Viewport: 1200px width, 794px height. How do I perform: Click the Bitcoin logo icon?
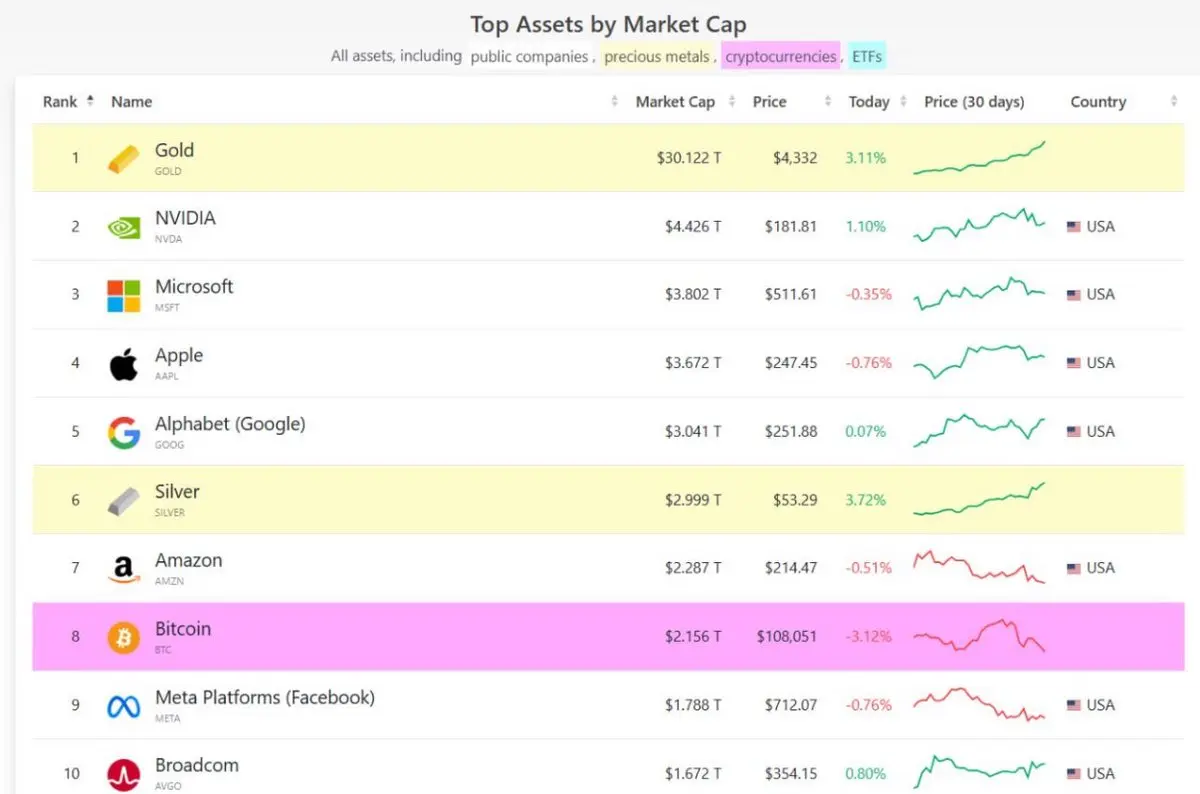click(124, 637)
